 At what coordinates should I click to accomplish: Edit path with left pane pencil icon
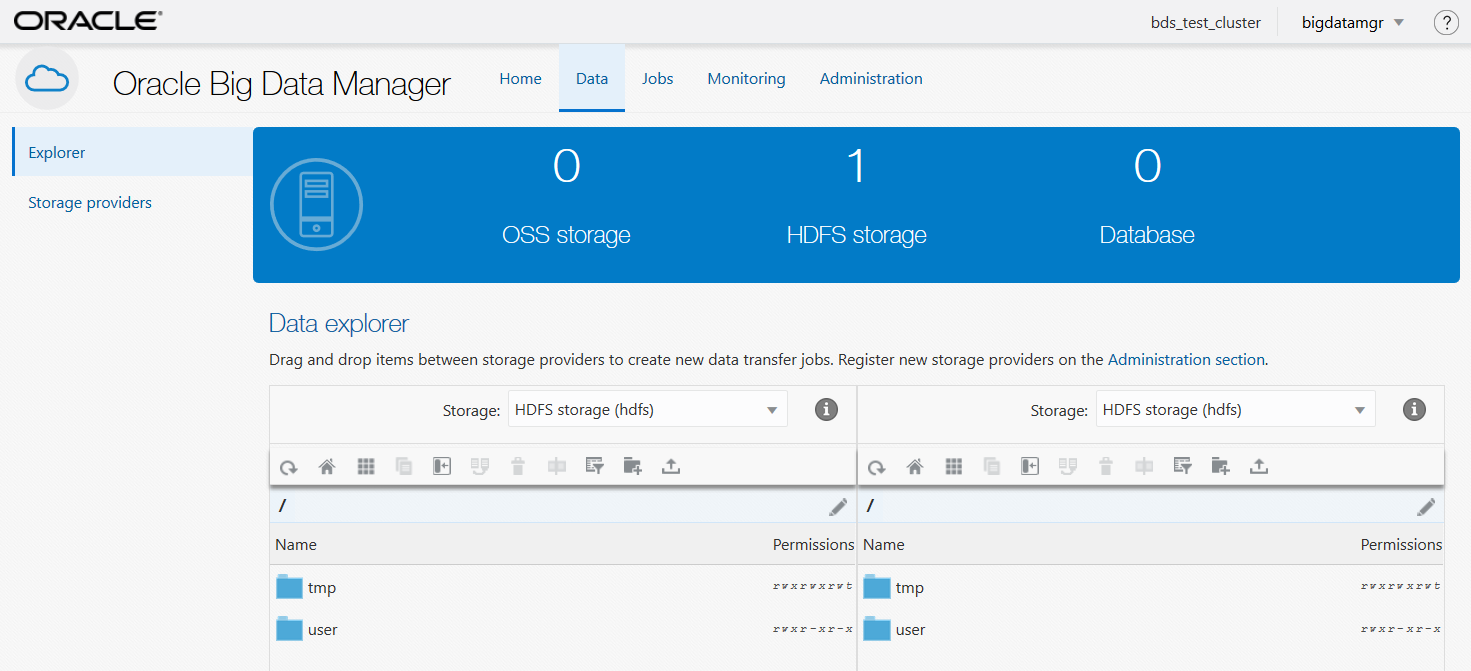pos(838,507)
